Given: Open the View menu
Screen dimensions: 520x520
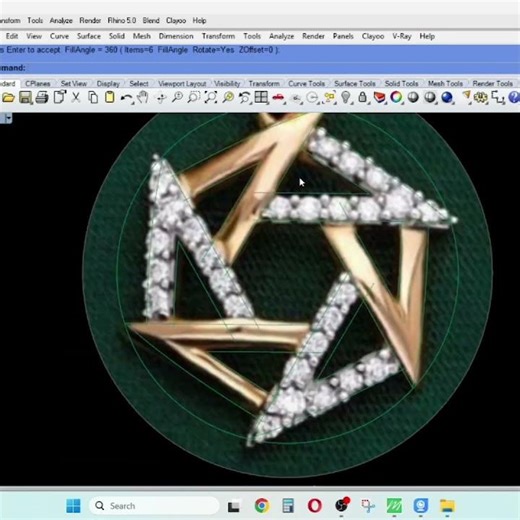Looking at the screenshot, I should (x=34, y=36).
